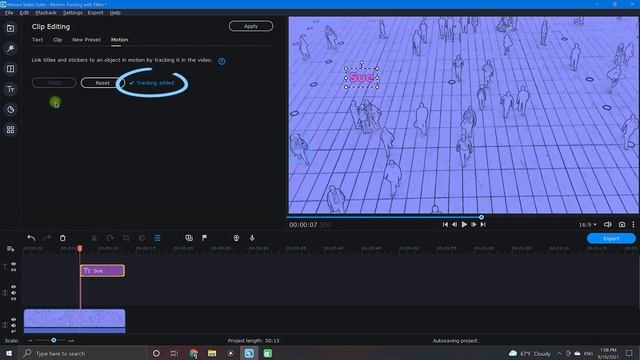Step back one frame
Viewport: 640px width, 360px height.
(454, 224)
